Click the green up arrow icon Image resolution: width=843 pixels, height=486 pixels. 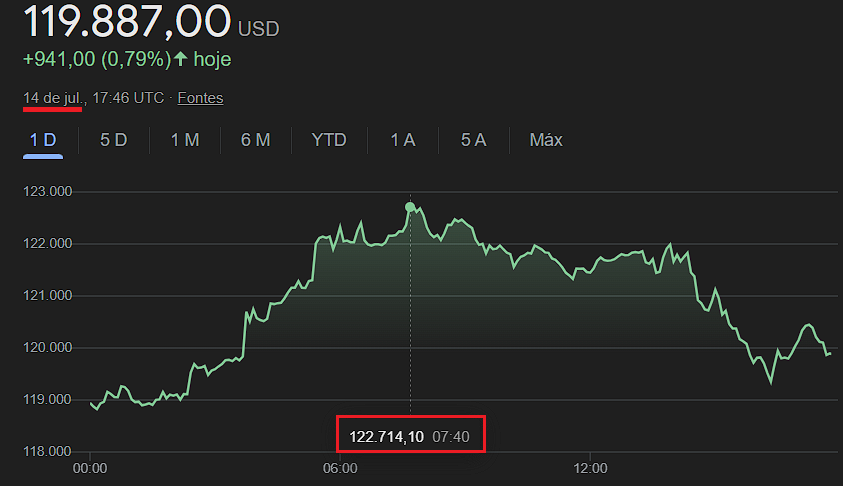(x=180, y=59)
